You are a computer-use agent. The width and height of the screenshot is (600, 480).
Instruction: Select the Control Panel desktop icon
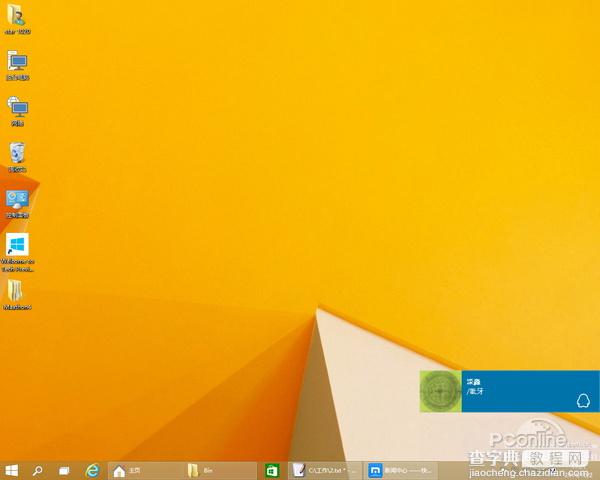tap(17, 204)
